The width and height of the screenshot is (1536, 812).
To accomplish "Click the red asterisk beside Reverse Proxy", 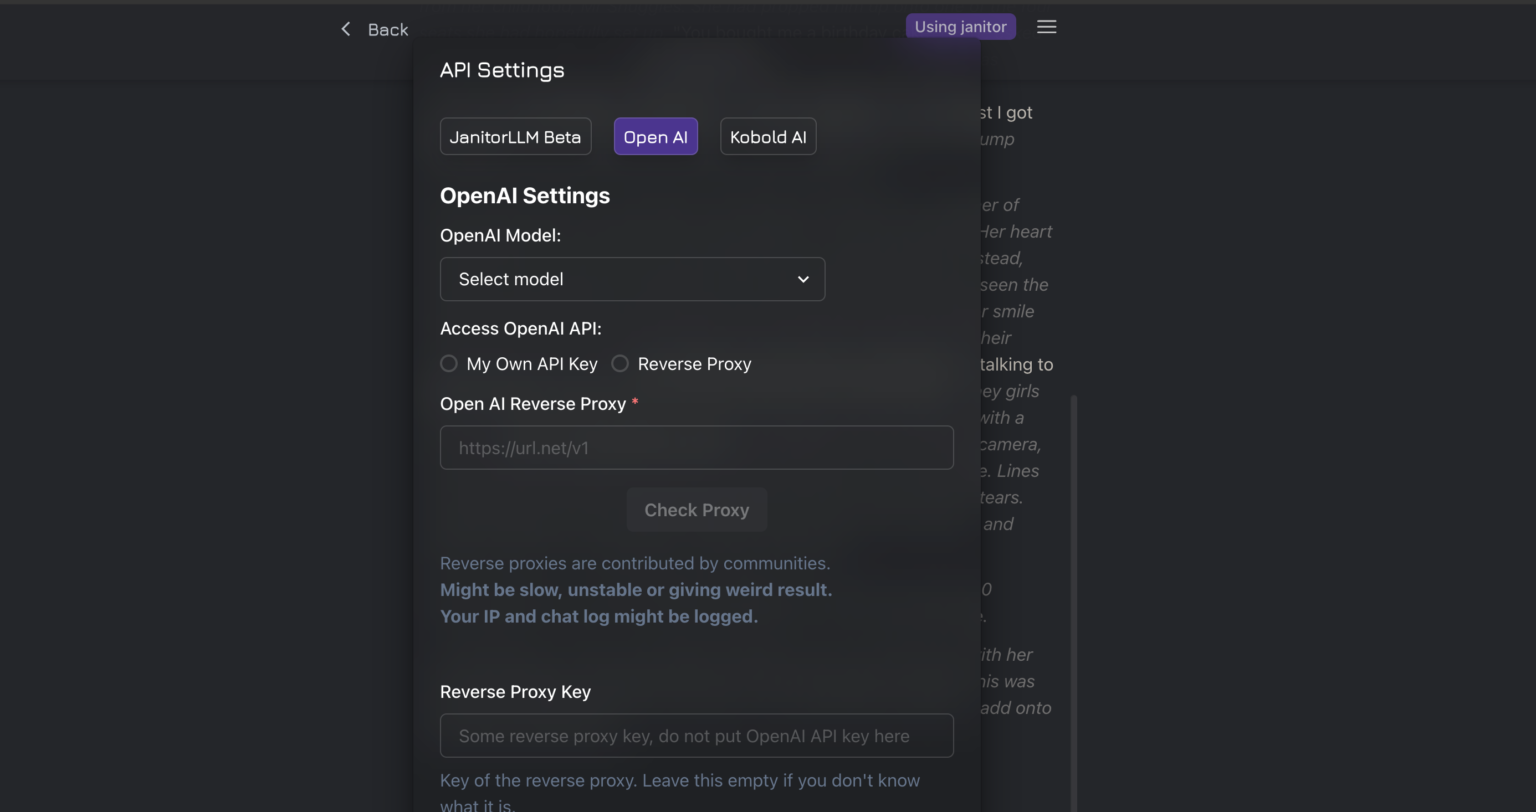I will click(636, 403).
